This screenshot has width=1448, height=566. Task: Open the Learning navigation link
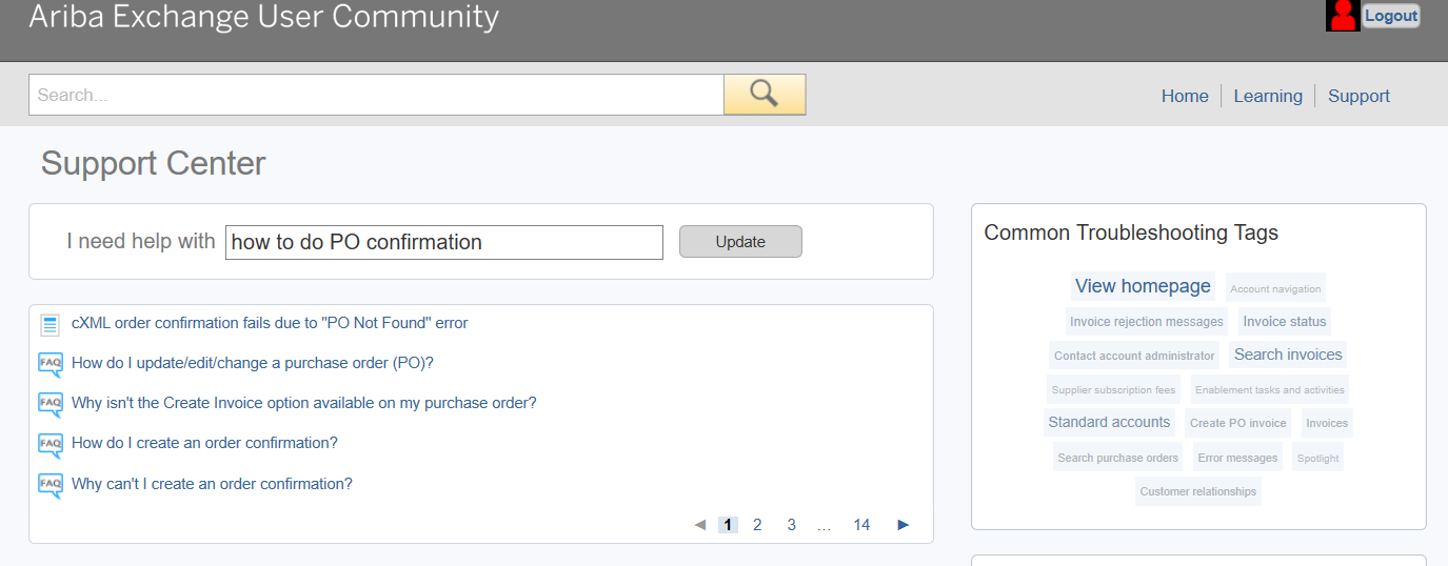(x=1268, y=96)
